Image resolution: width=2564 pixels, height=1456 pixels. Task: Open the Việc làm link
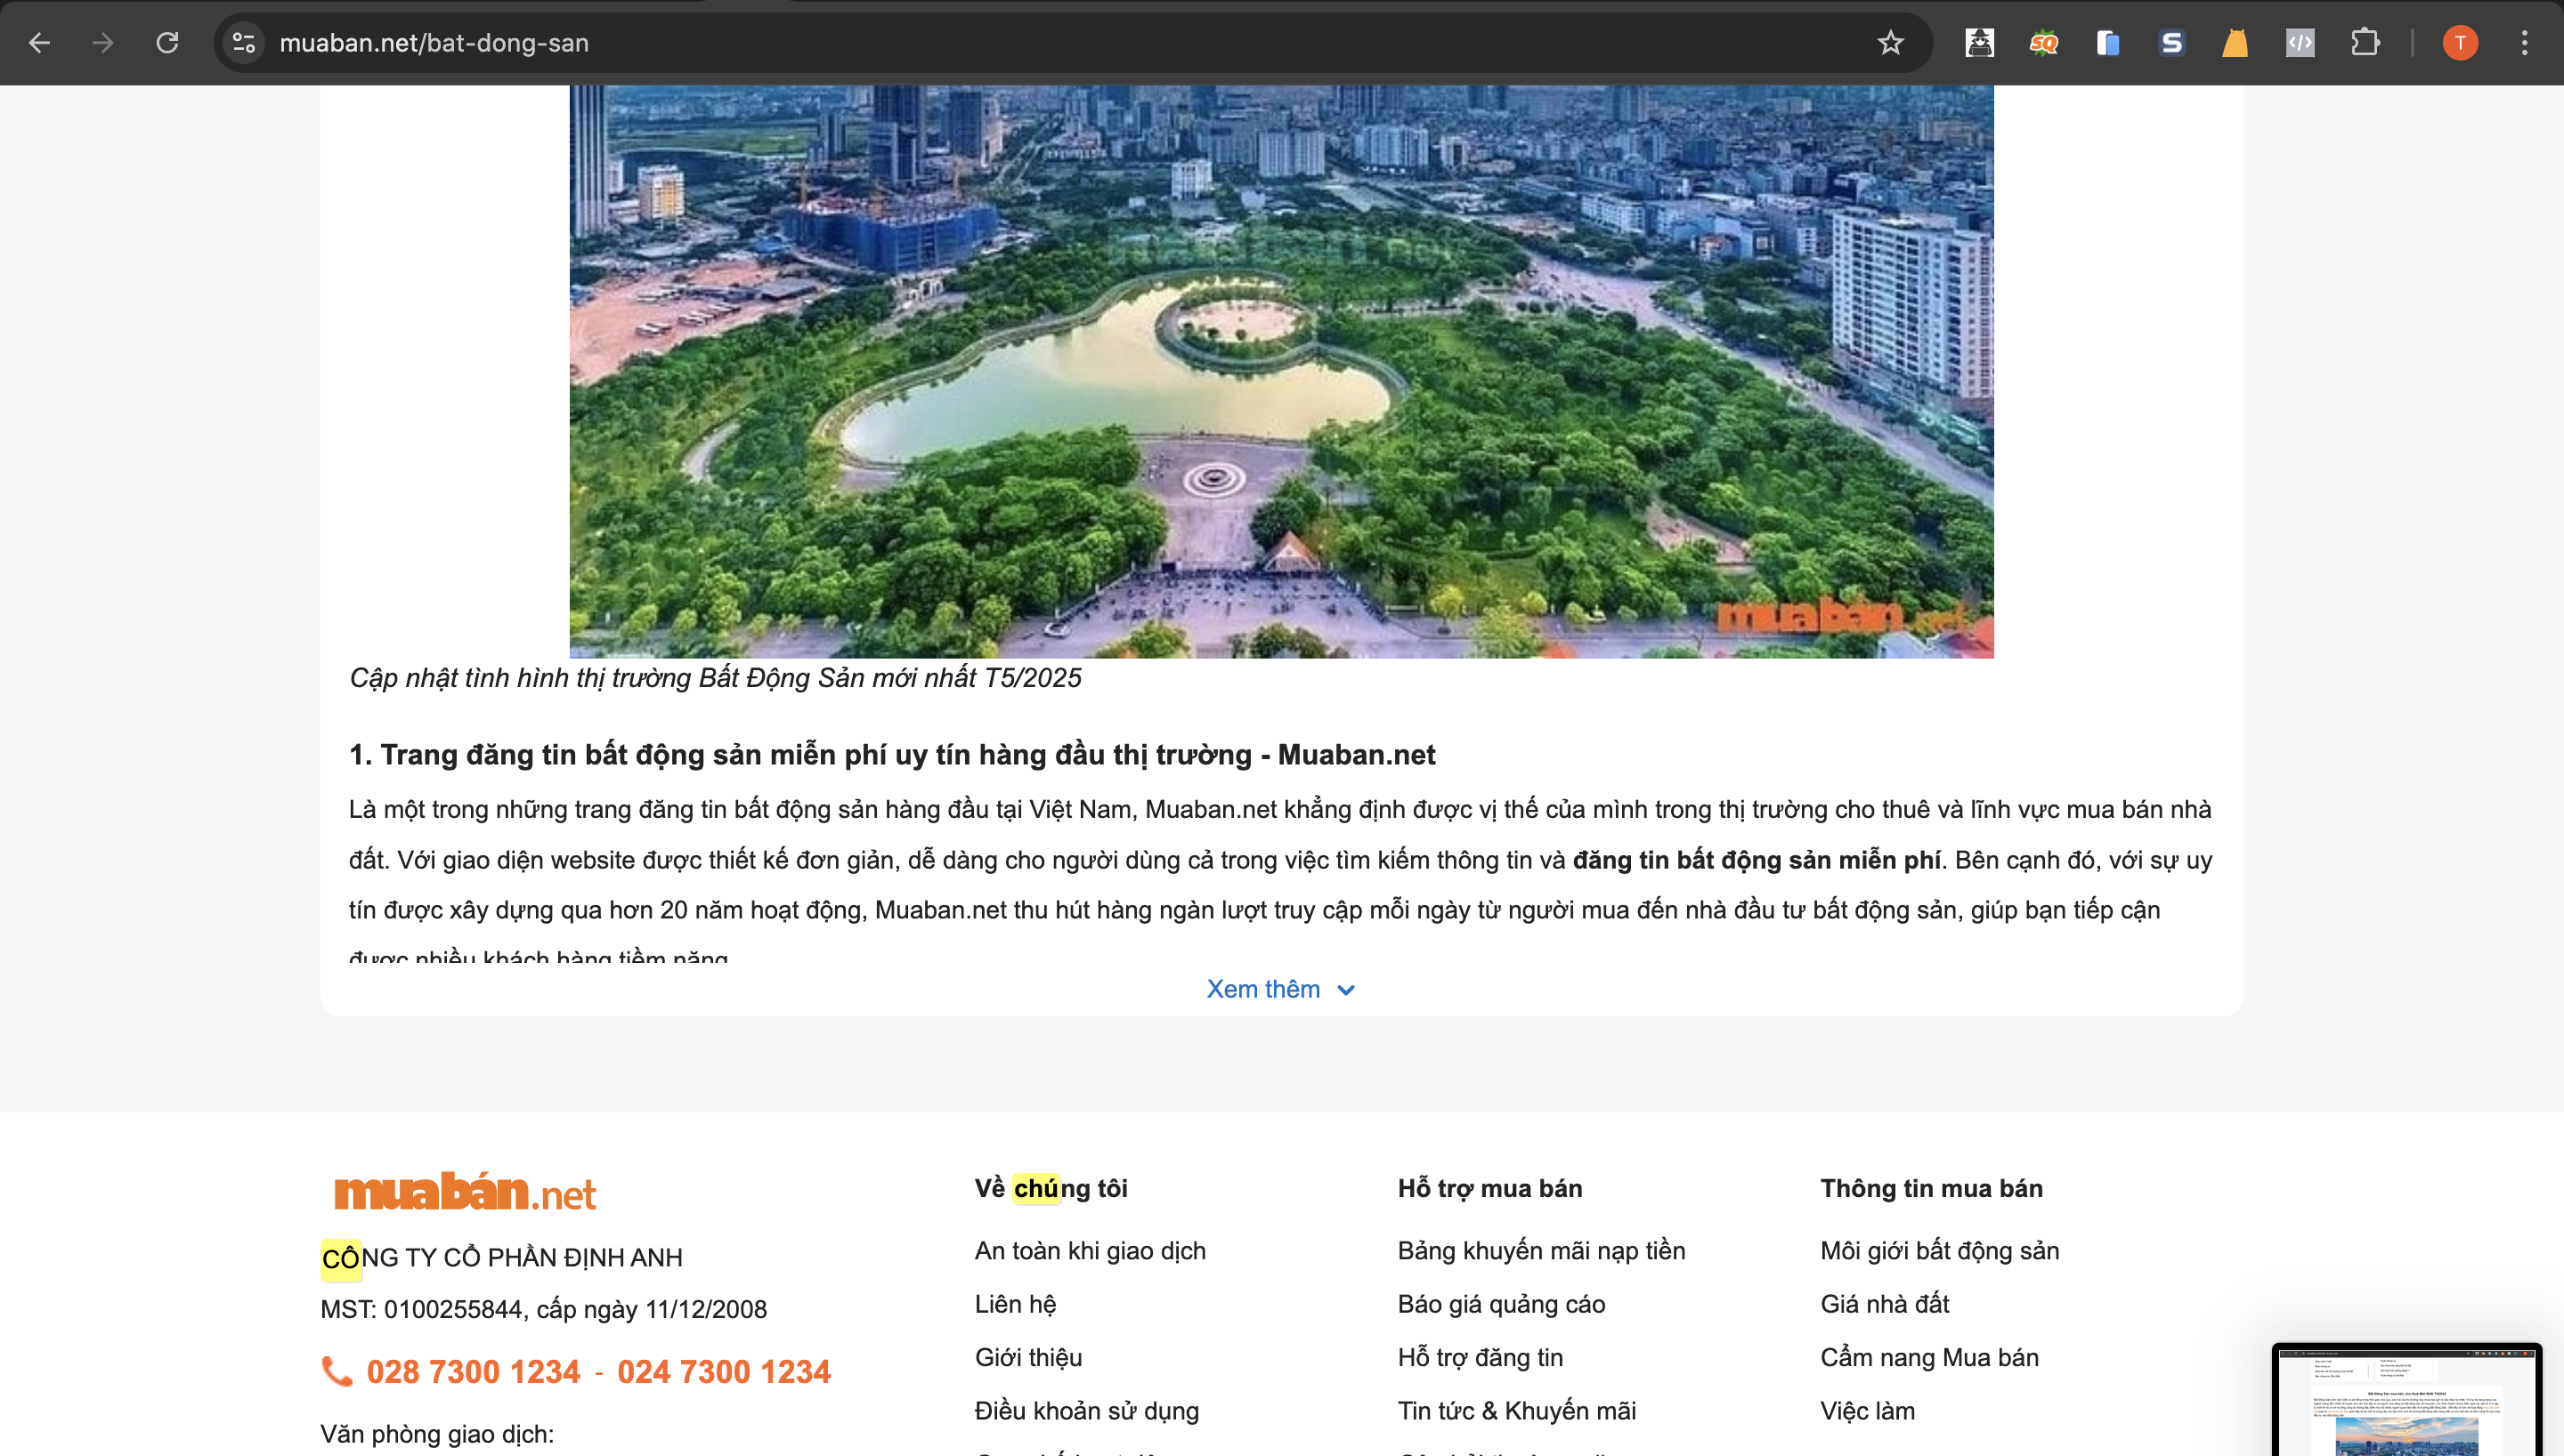click(x=1867, y=1411)
